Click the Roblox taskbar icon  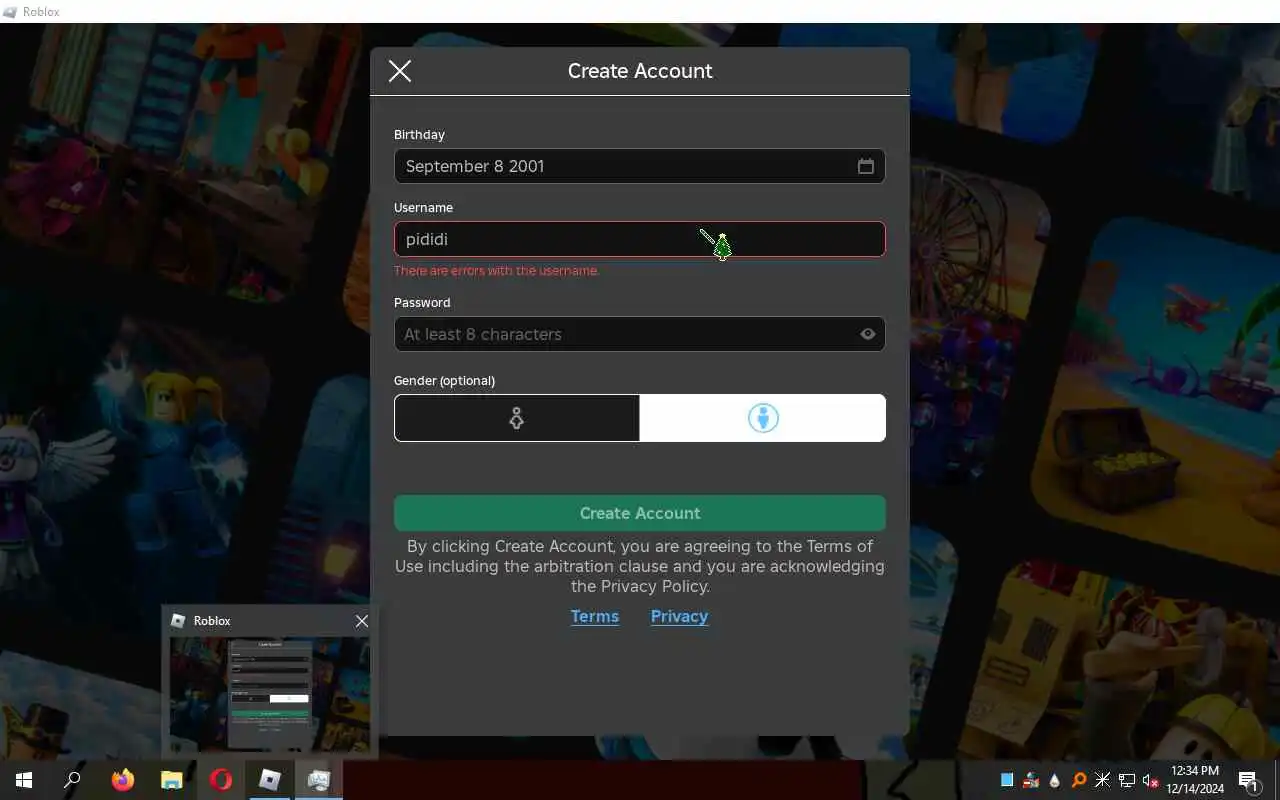pyautogui.click(x=270, y=780)
